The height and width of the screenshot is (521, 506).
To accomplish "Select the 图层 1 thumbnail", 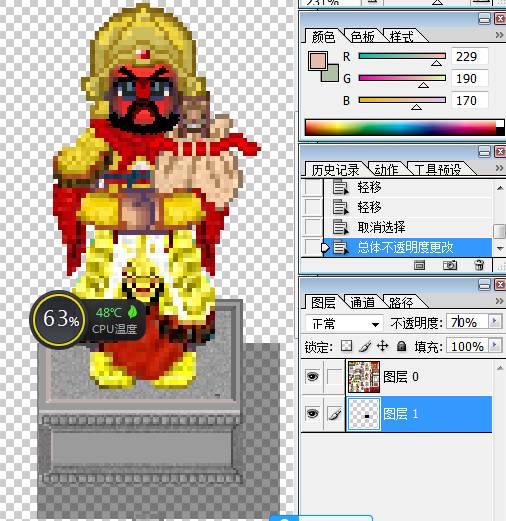I will coord(364,414).
